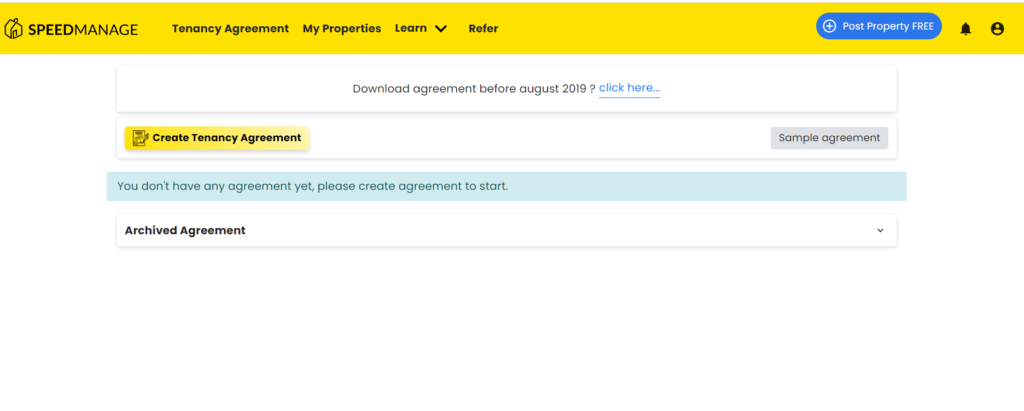Expand the Archived Agreement chevron
Viewport: 1024px width, 411px height.
tap(880, 230)
